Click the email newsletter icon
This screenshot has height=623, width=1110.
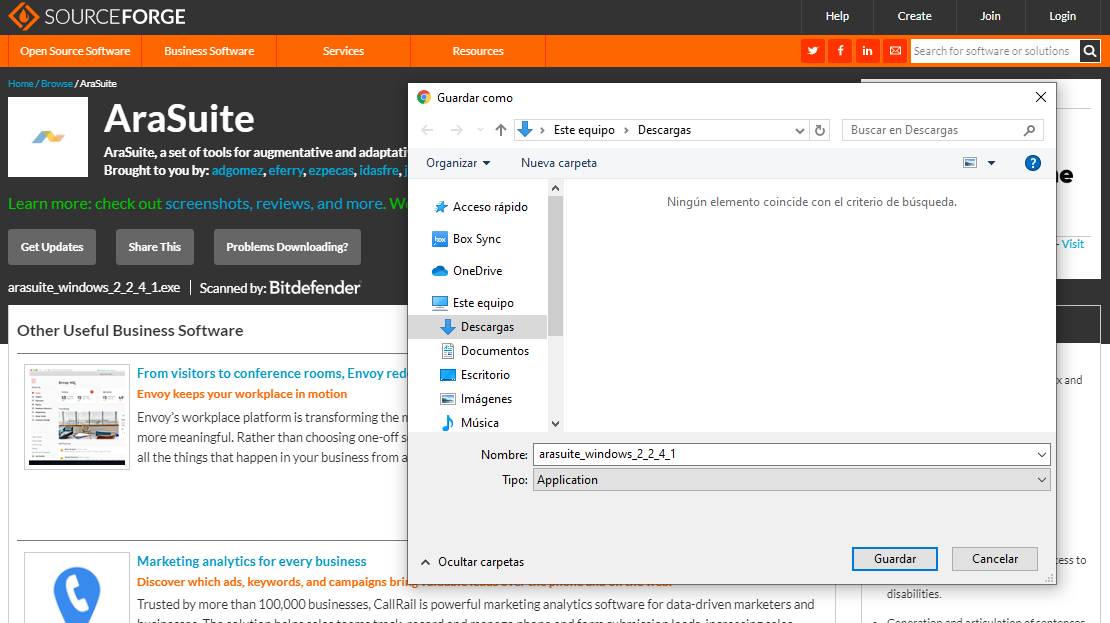895,51
